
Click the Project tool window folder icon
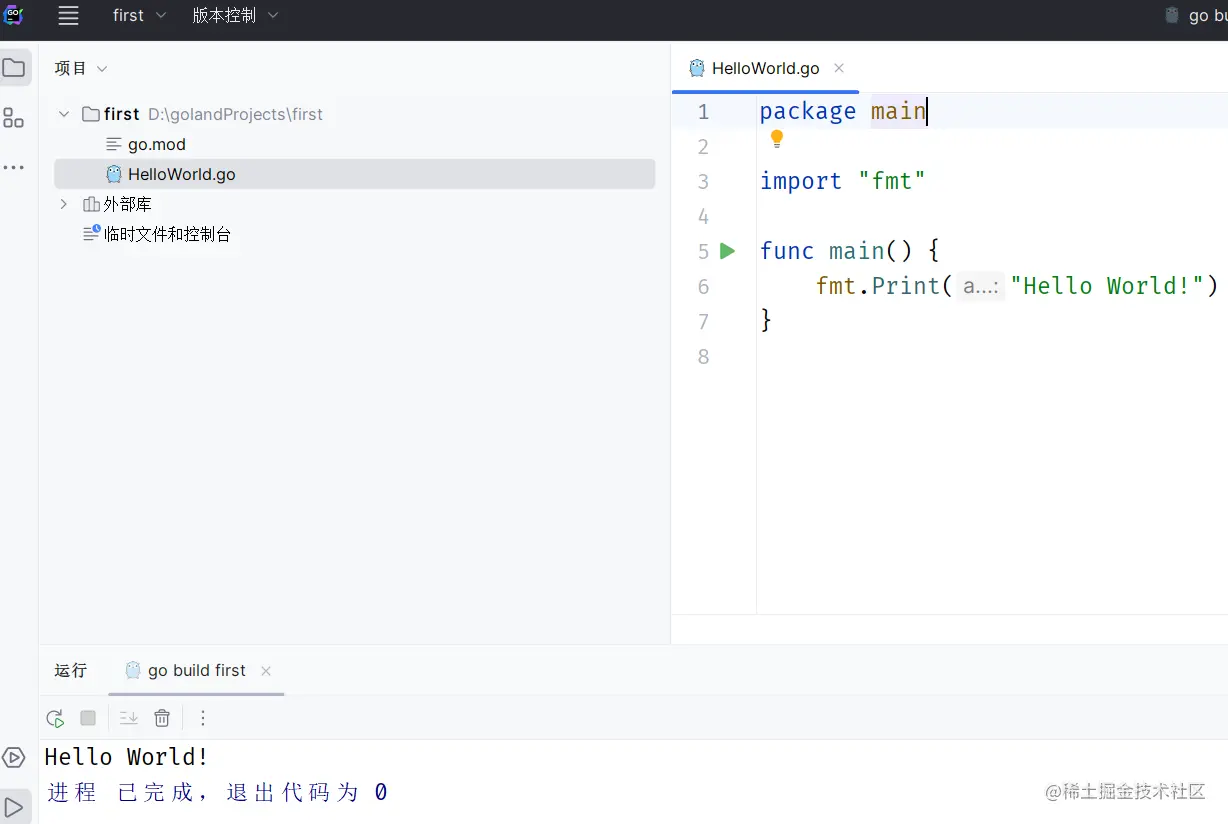tap(14, 68)
